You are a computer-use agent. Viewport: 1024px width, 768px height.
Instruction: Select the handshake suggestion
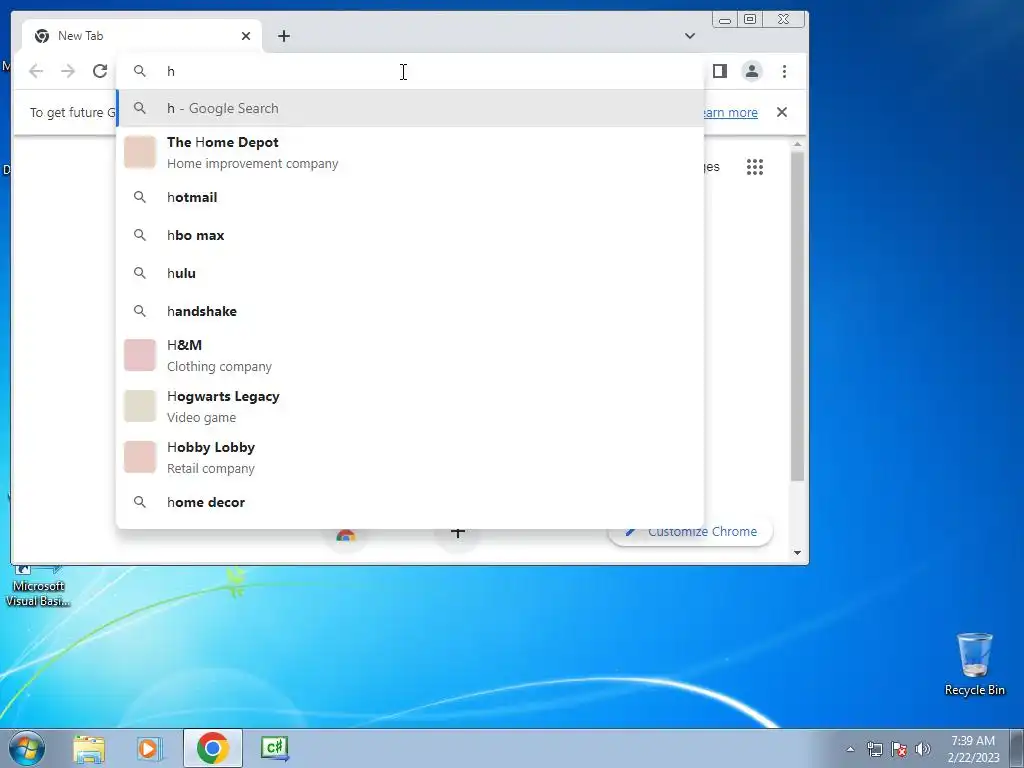[410, 311]
